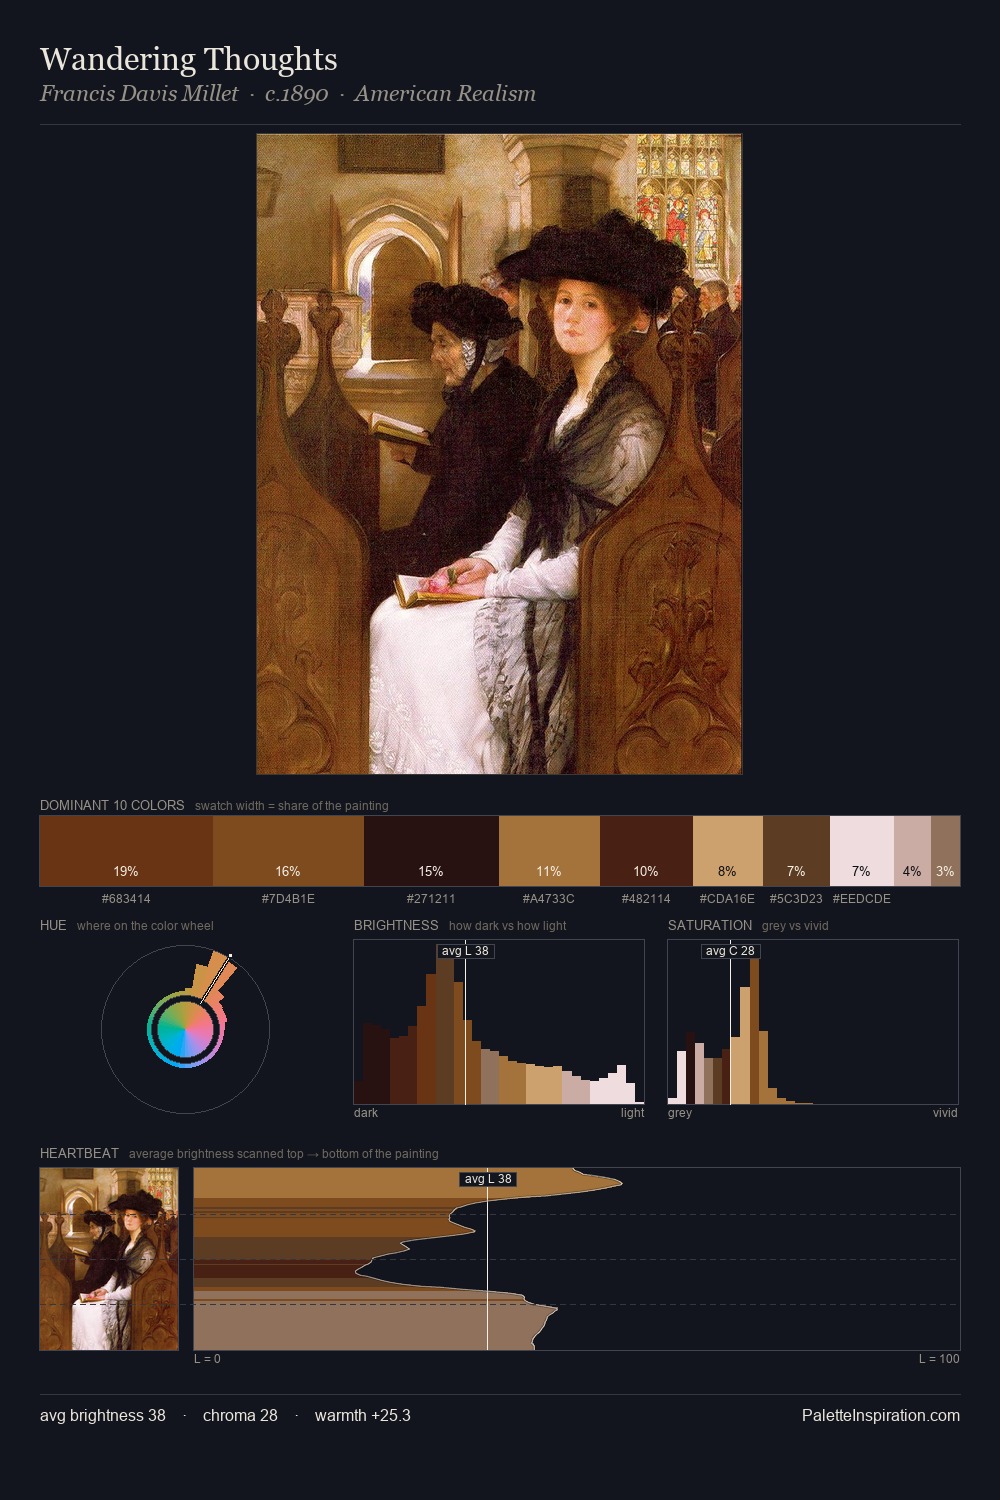Click the 'American Realism' style text

(x=445, y=94)
